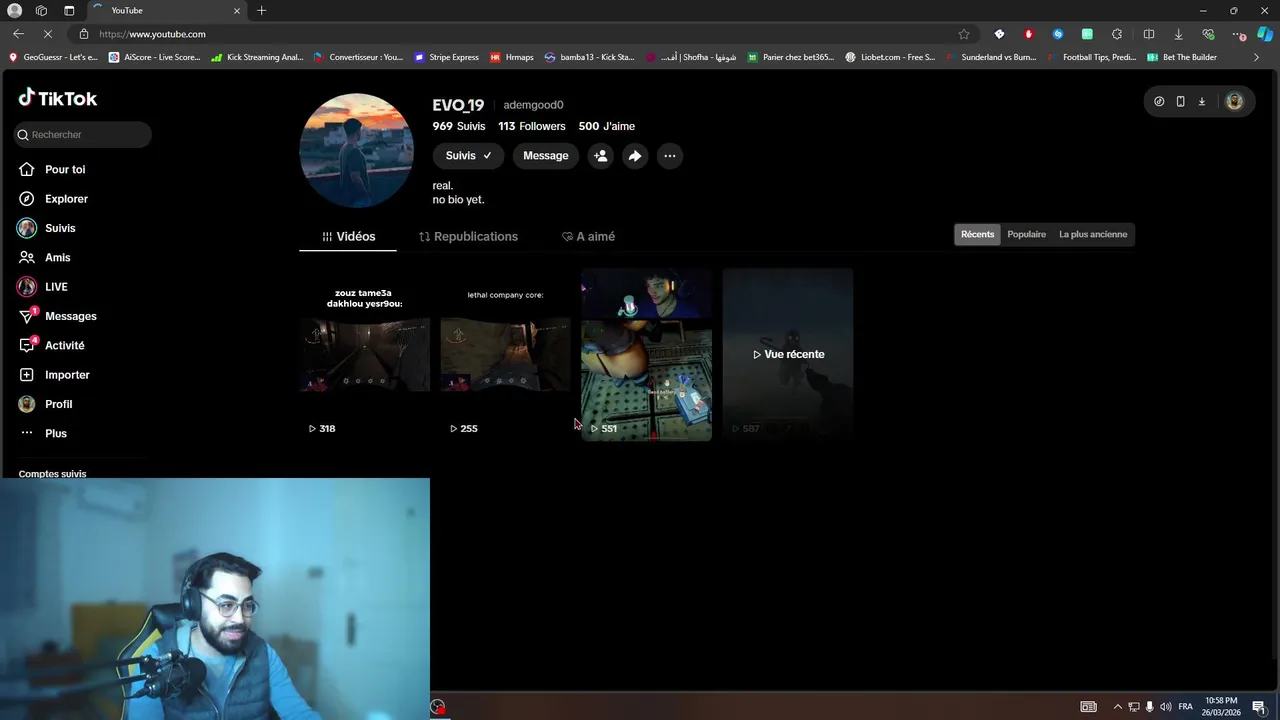Open the three-dot profile options

[x=670, y=156]
